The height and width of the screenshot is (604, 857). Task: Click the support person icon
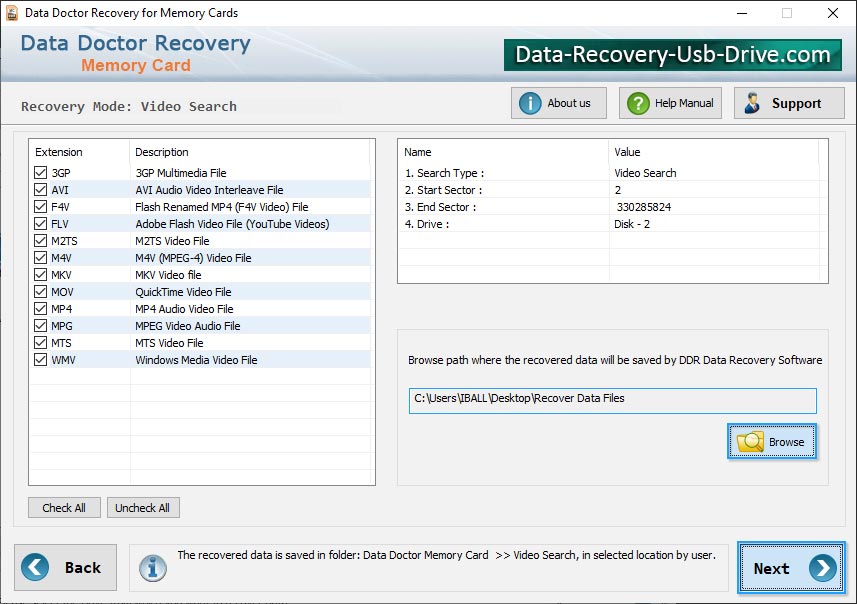tap(752, 103)
